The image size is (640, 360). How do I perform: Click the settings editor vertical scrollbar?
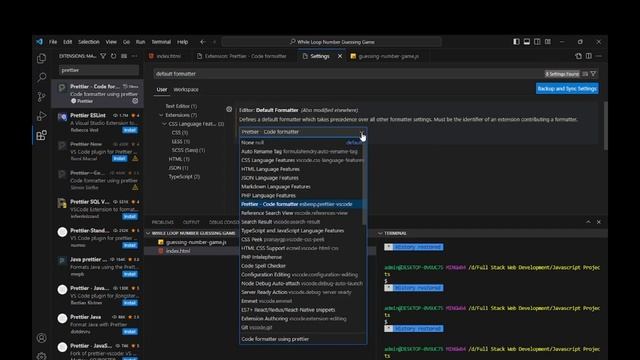pyautogui.click(x=605, y=125)
